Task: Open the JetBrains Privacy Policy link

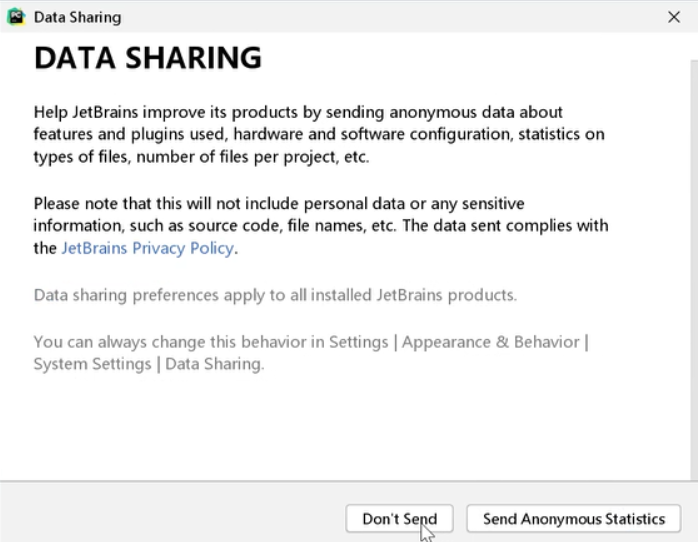Action: pyautogui.click(x=147, y=248)
